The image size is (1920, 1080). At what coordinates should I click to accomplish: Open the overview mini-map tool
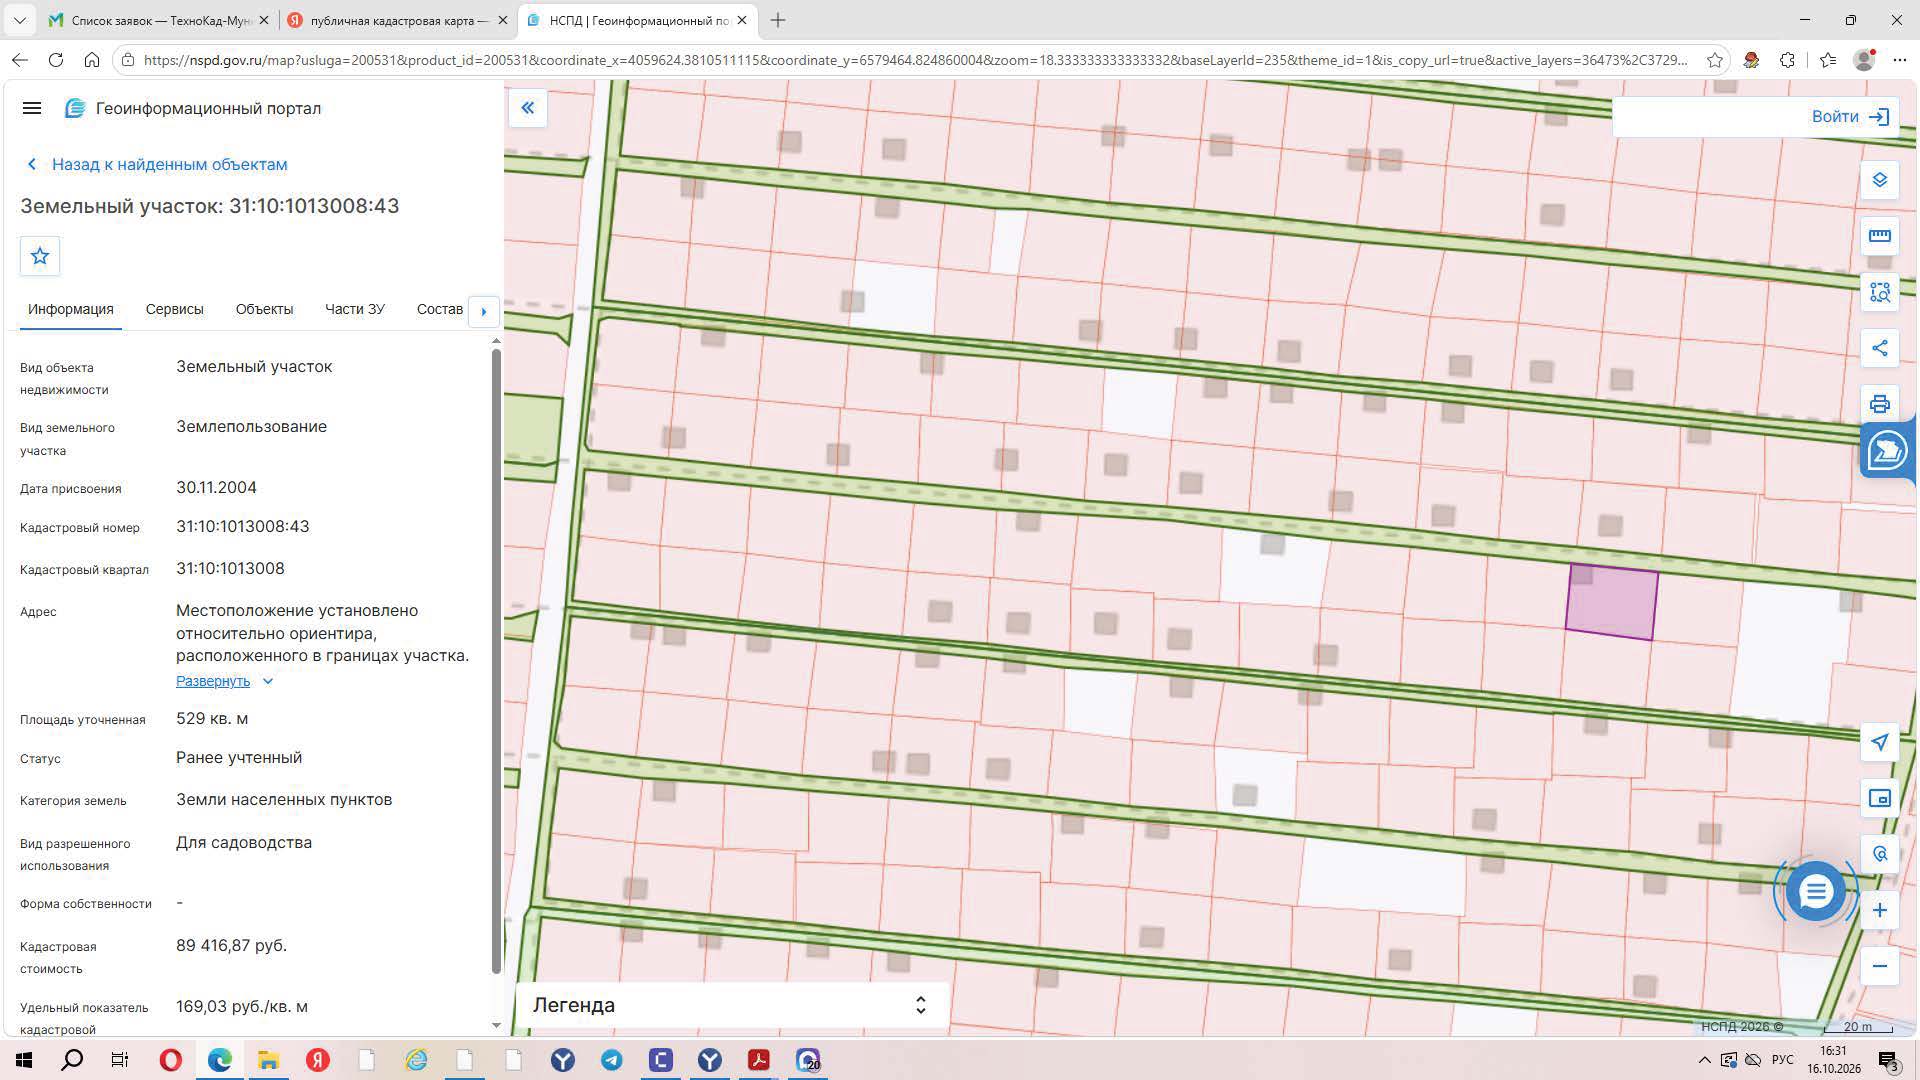tap(1880, 798)
